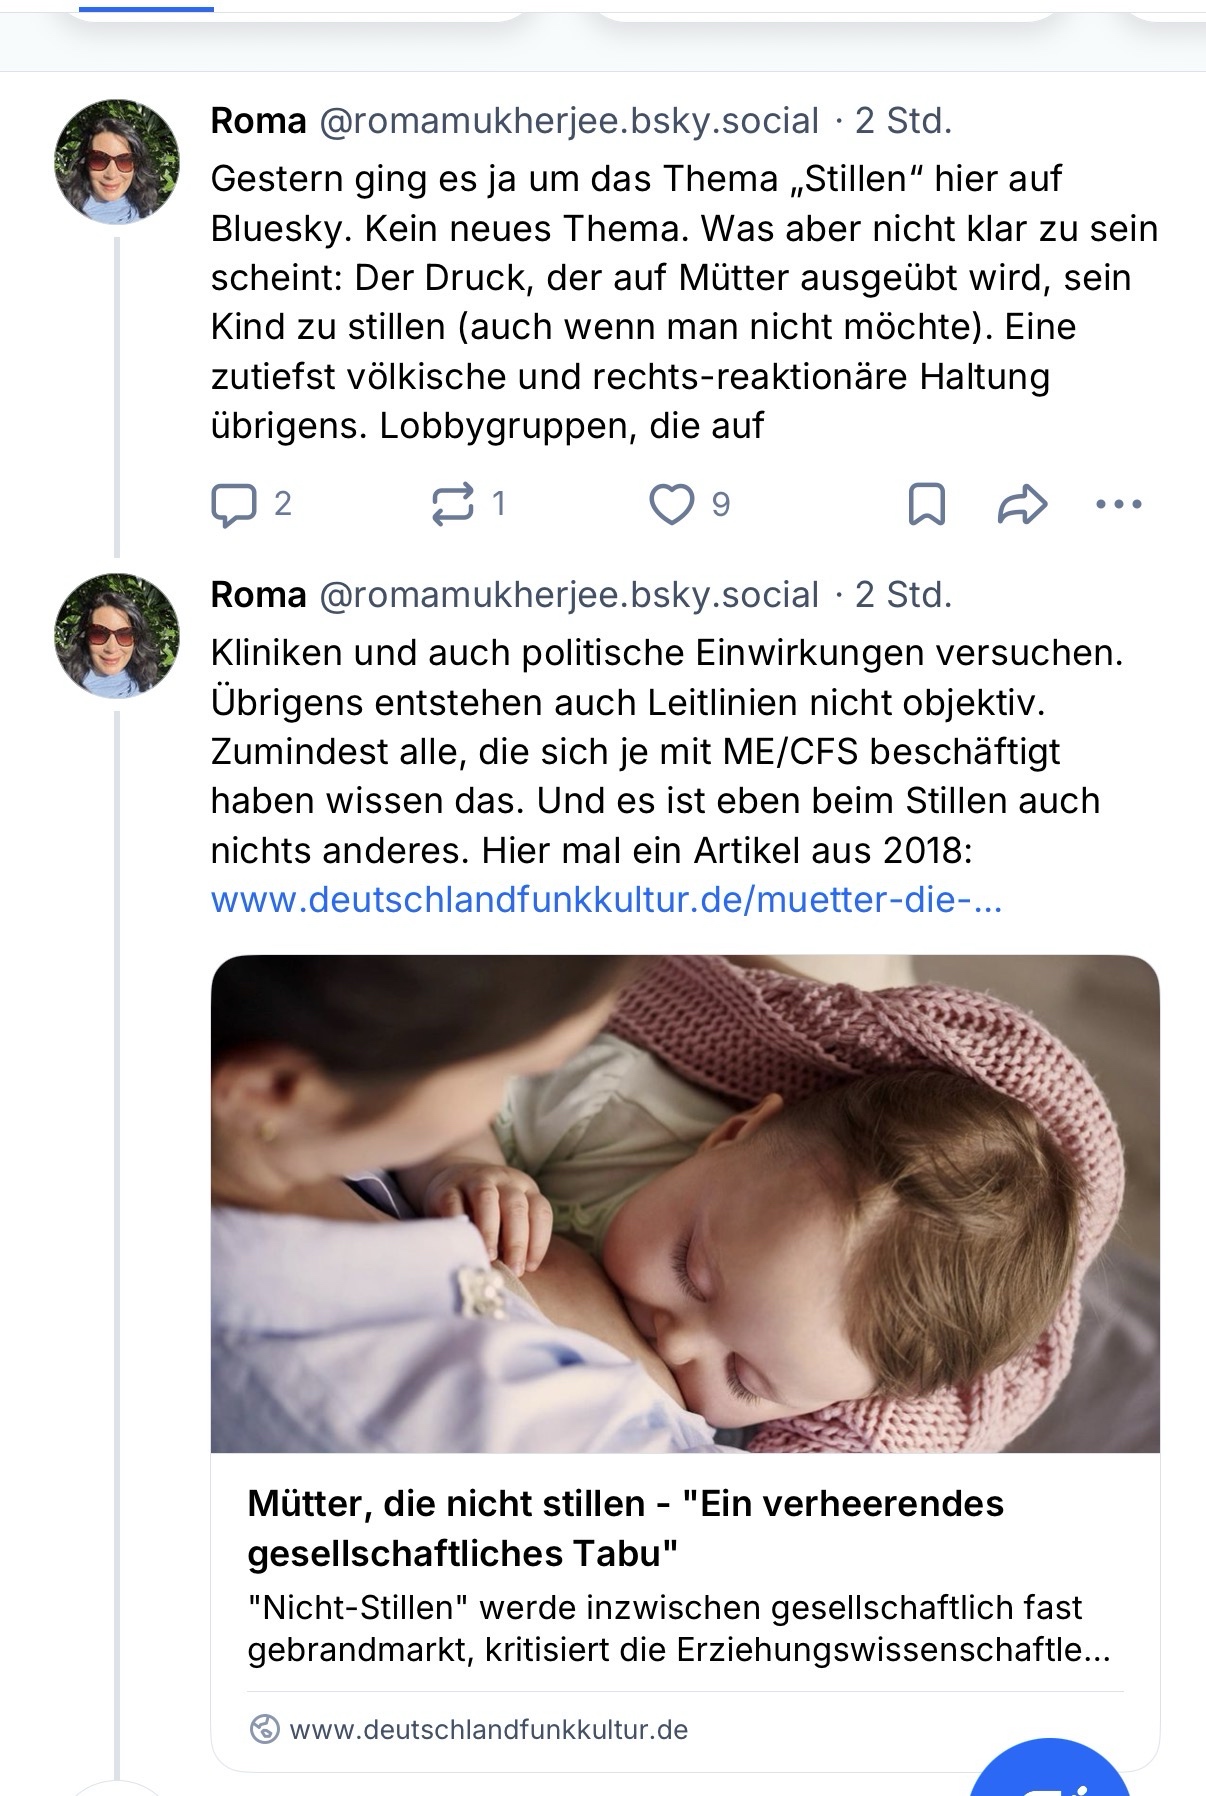Repost the first Roma post
The width and height of the screenshot is (1206, 1796).
coord(452,504)
